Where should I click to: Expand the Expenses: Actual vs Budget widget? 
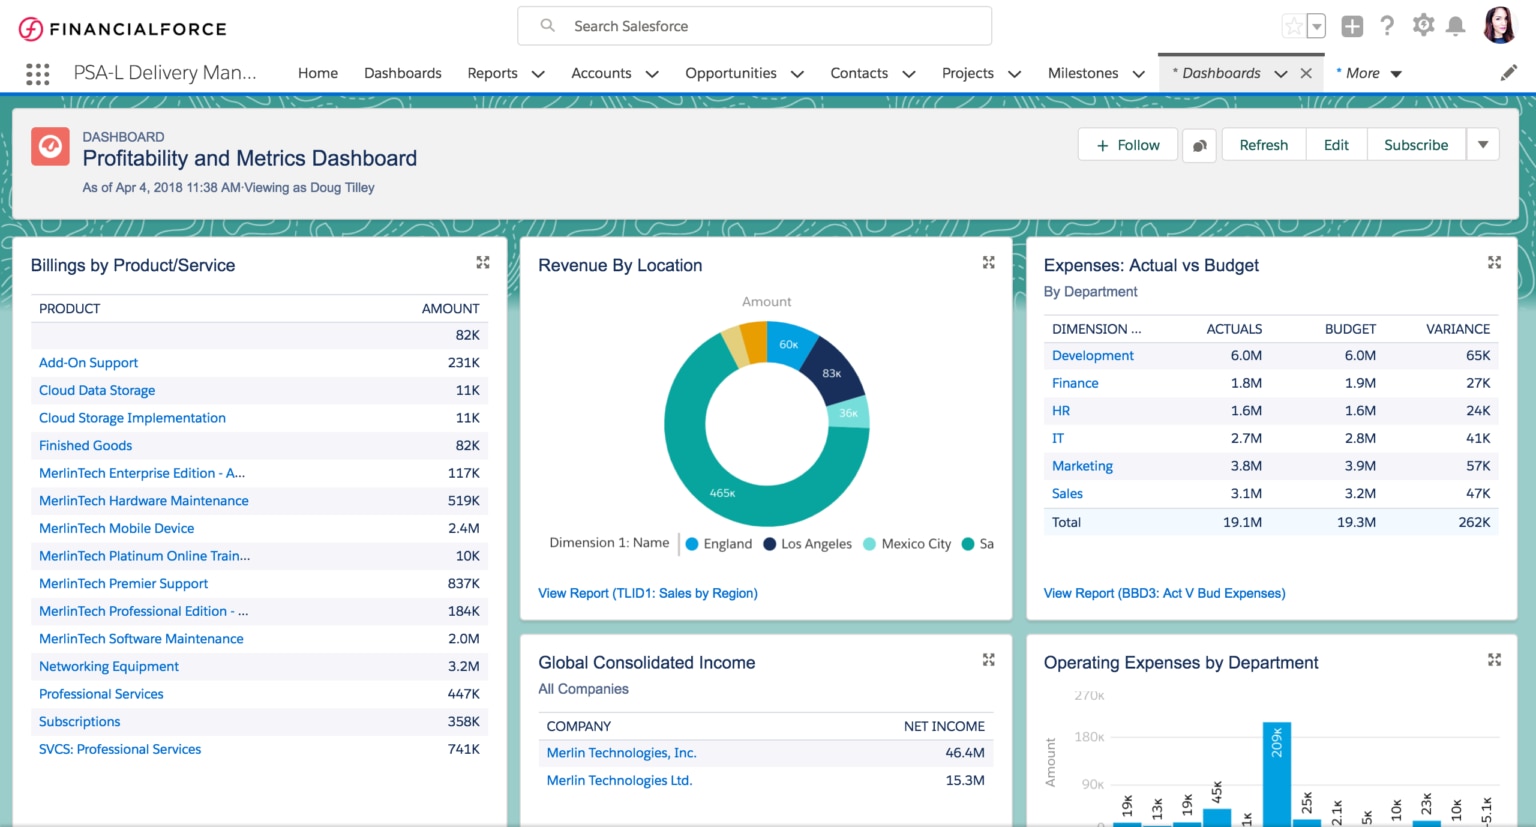pyautogui.click(x=1494, y=262)
